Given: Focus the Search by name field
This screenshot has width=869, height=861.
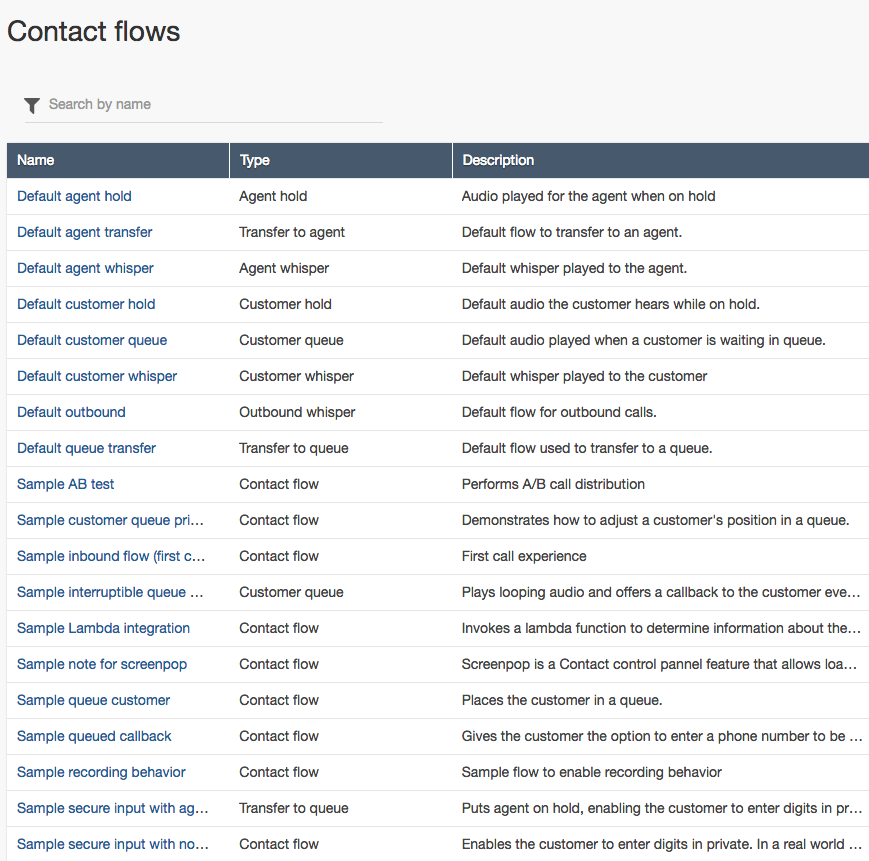Looking at the screenshot, I should 210,104.
